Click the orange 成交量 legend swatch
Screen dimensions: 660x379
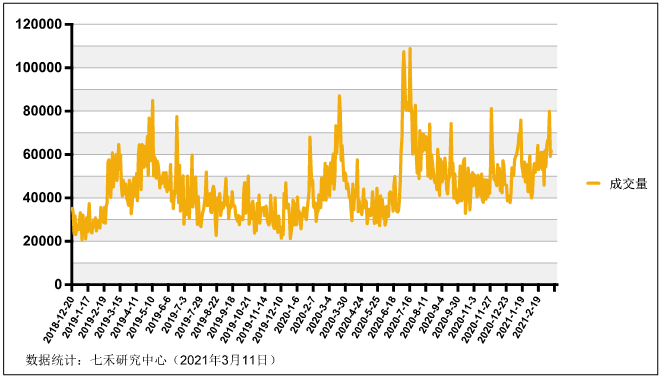point(593,183)
